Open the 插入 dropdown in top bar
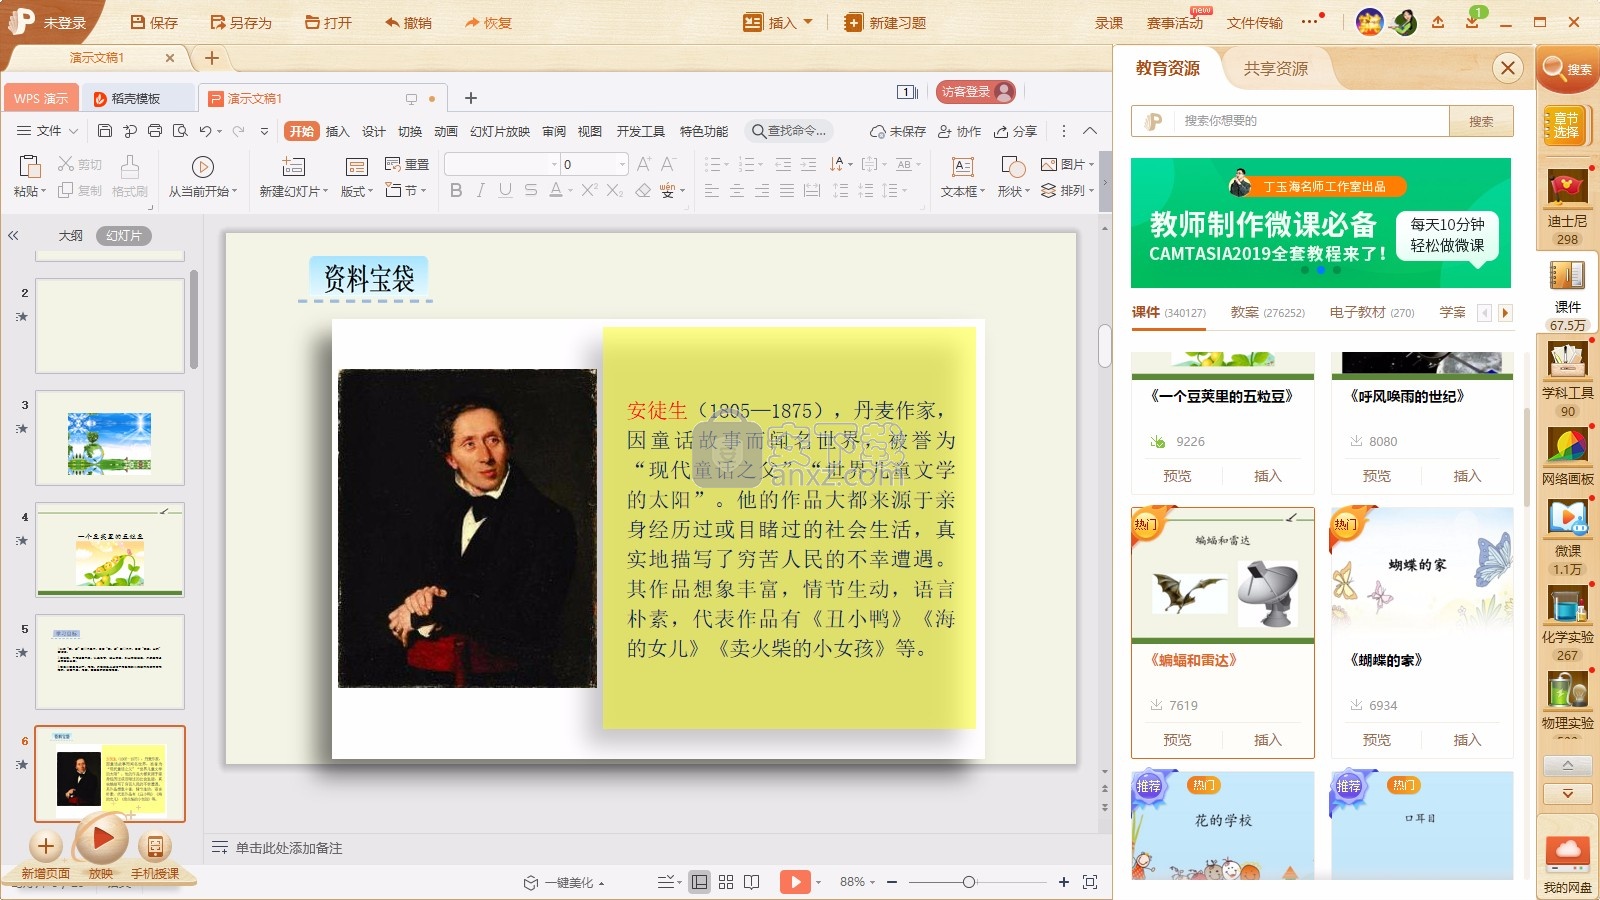Viewport: 1600px width, 900px height. (x=778, y=22)
